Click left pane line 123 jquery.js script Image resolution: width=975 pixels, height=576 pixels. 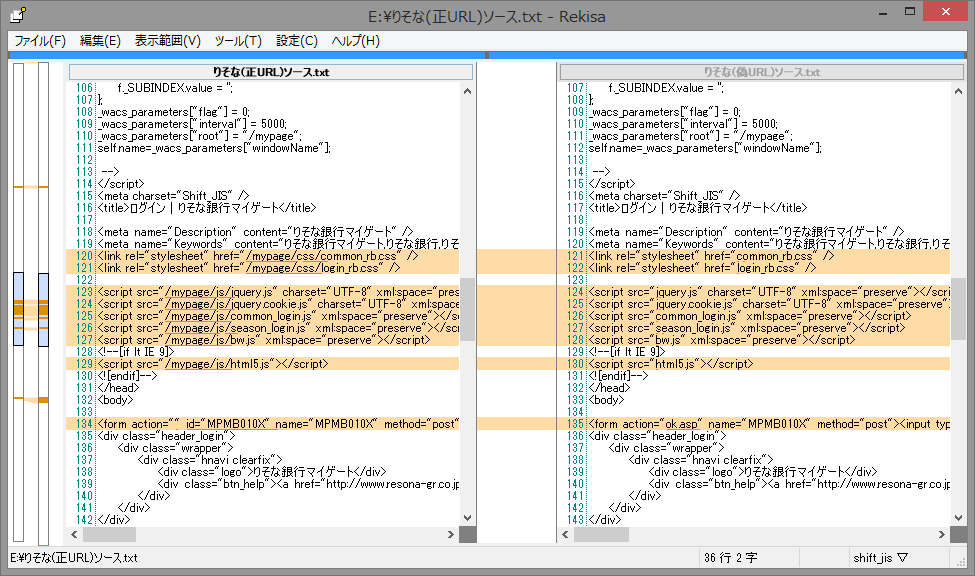tap(278, 292)
